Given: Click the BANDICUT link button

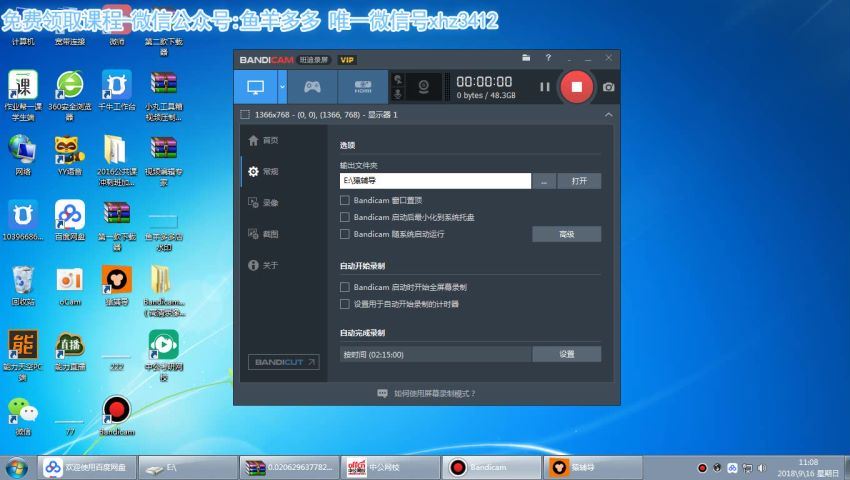Looking at the screenshot, I should click(x=284, y=362).
